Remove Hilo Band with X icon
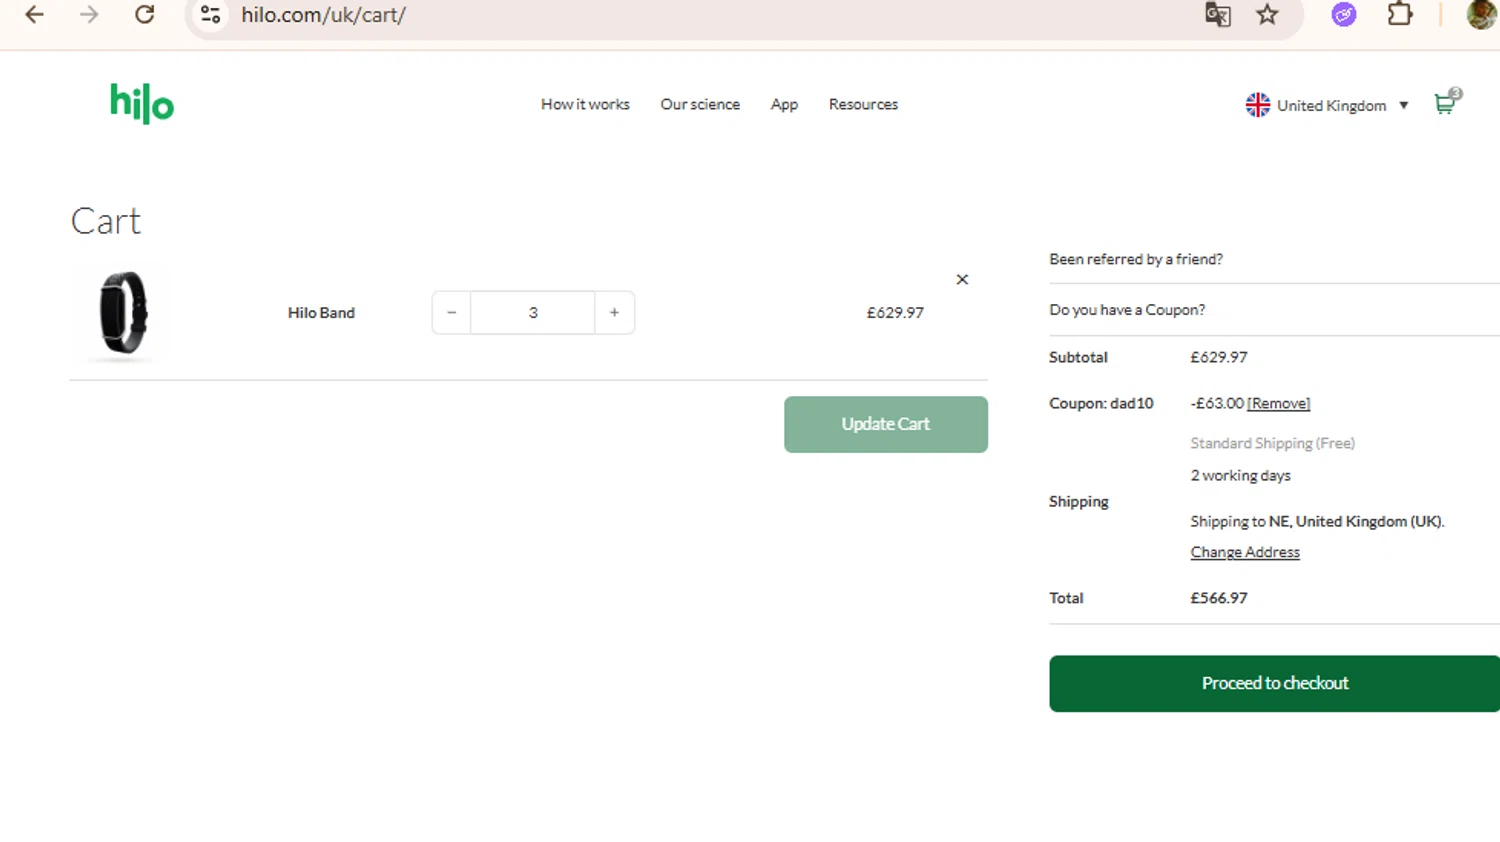This screenshot has width=1500, height=842. pyautogui.click(x=962, y=279)
